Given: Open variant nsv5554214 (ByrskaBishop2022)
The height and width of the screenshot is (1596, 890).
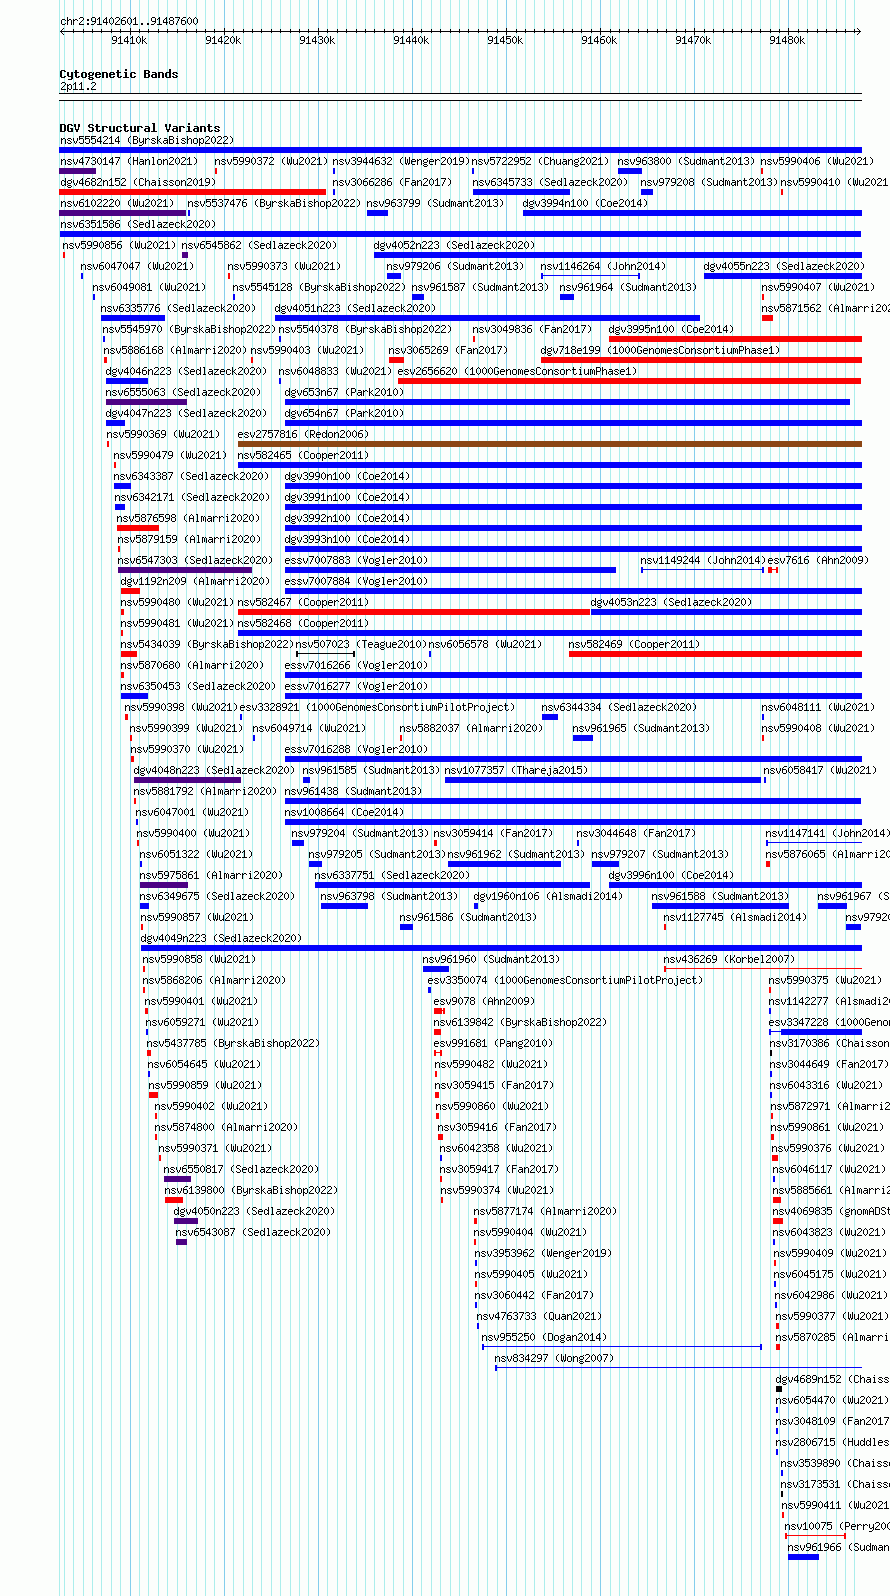Looking at the screenshot, I should point(147,141).
